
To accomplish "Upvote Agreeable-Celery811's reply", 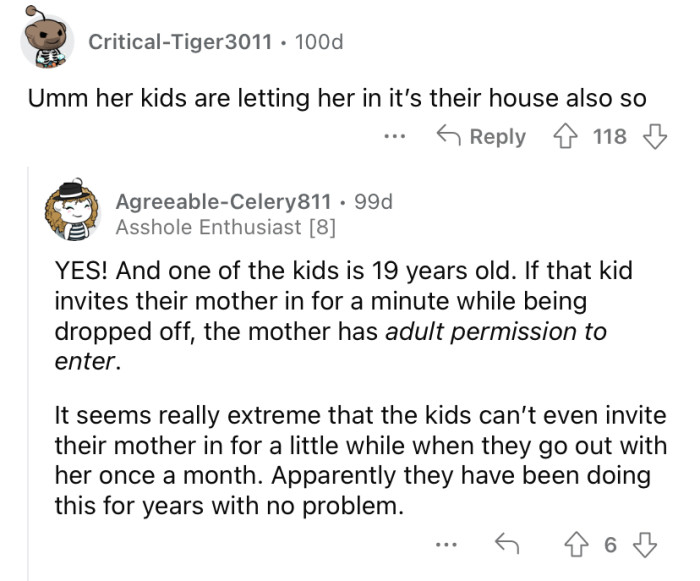I will [580, 544].
